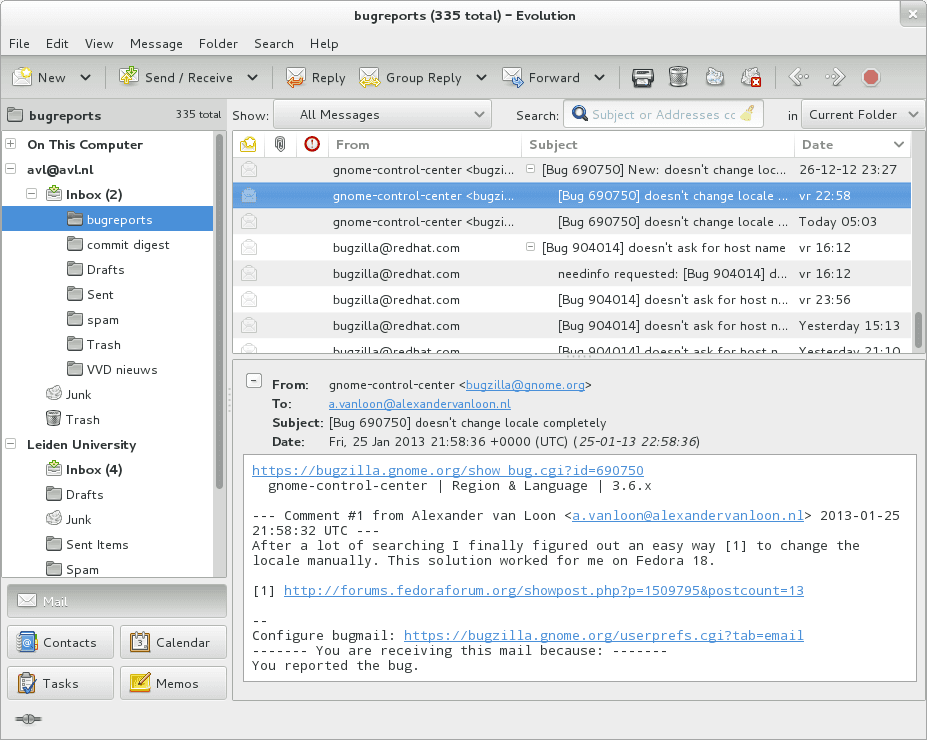Open the Forward options dropdown arrow
The image size is (927, 740).
coord(599,77)
